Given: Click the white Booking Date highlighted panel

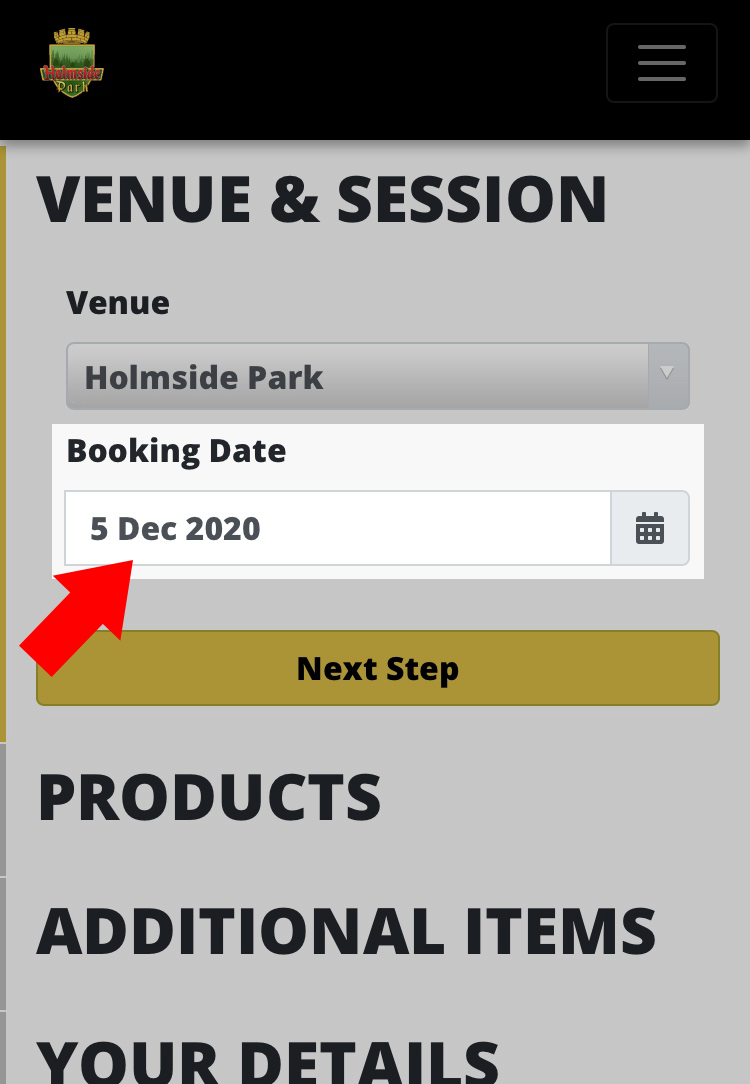Looking at the screenshot, I should (378, 501).
